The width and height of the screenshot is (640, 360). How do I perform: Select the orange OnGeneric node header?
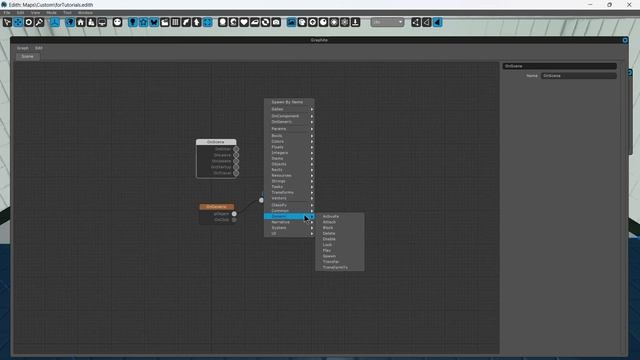point(217,207)
